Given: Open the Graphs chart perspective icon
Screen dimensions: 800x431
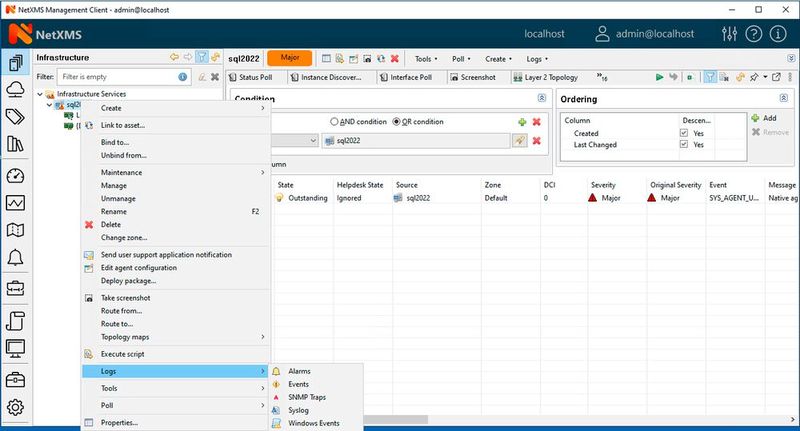Looking at the screenshot, I should coord(15,203).
